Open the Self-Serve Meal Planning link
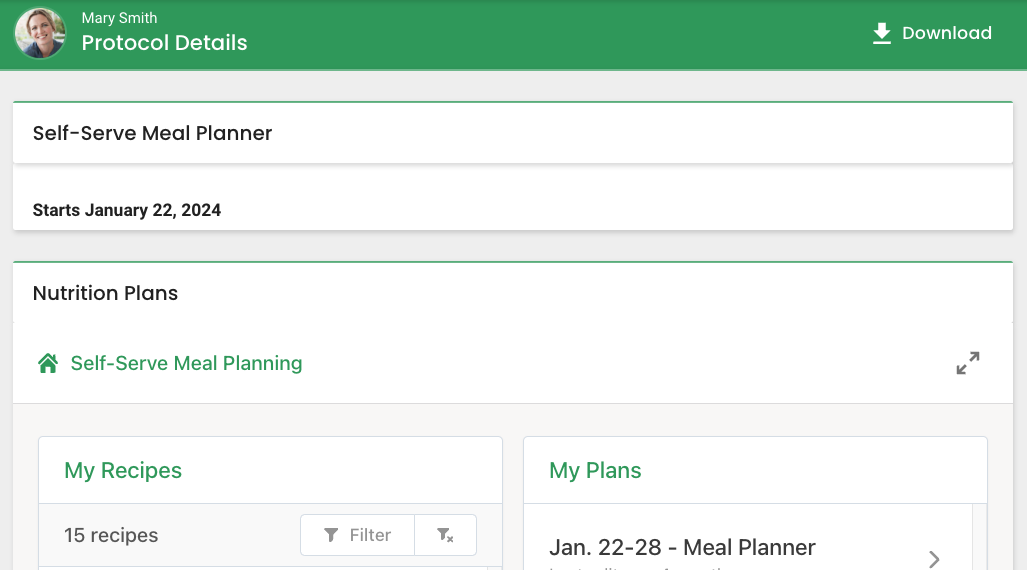This screenshot has height=570, width=1027. click(x=186, y=363)
